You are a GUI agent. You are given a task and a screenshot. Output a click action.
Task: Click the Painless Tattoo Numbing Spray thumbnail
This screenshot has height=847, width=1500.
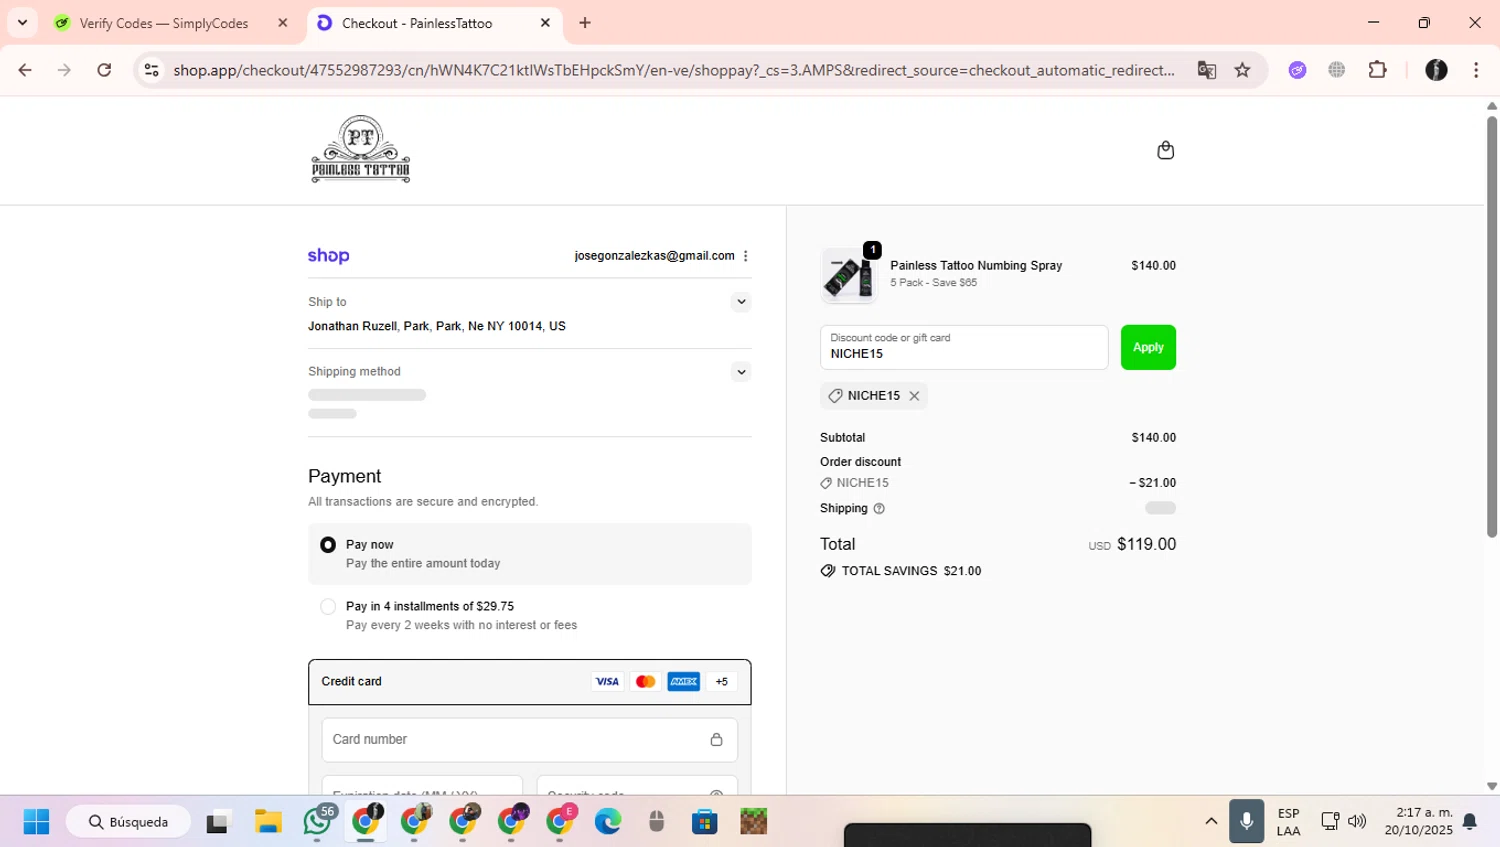848,276
